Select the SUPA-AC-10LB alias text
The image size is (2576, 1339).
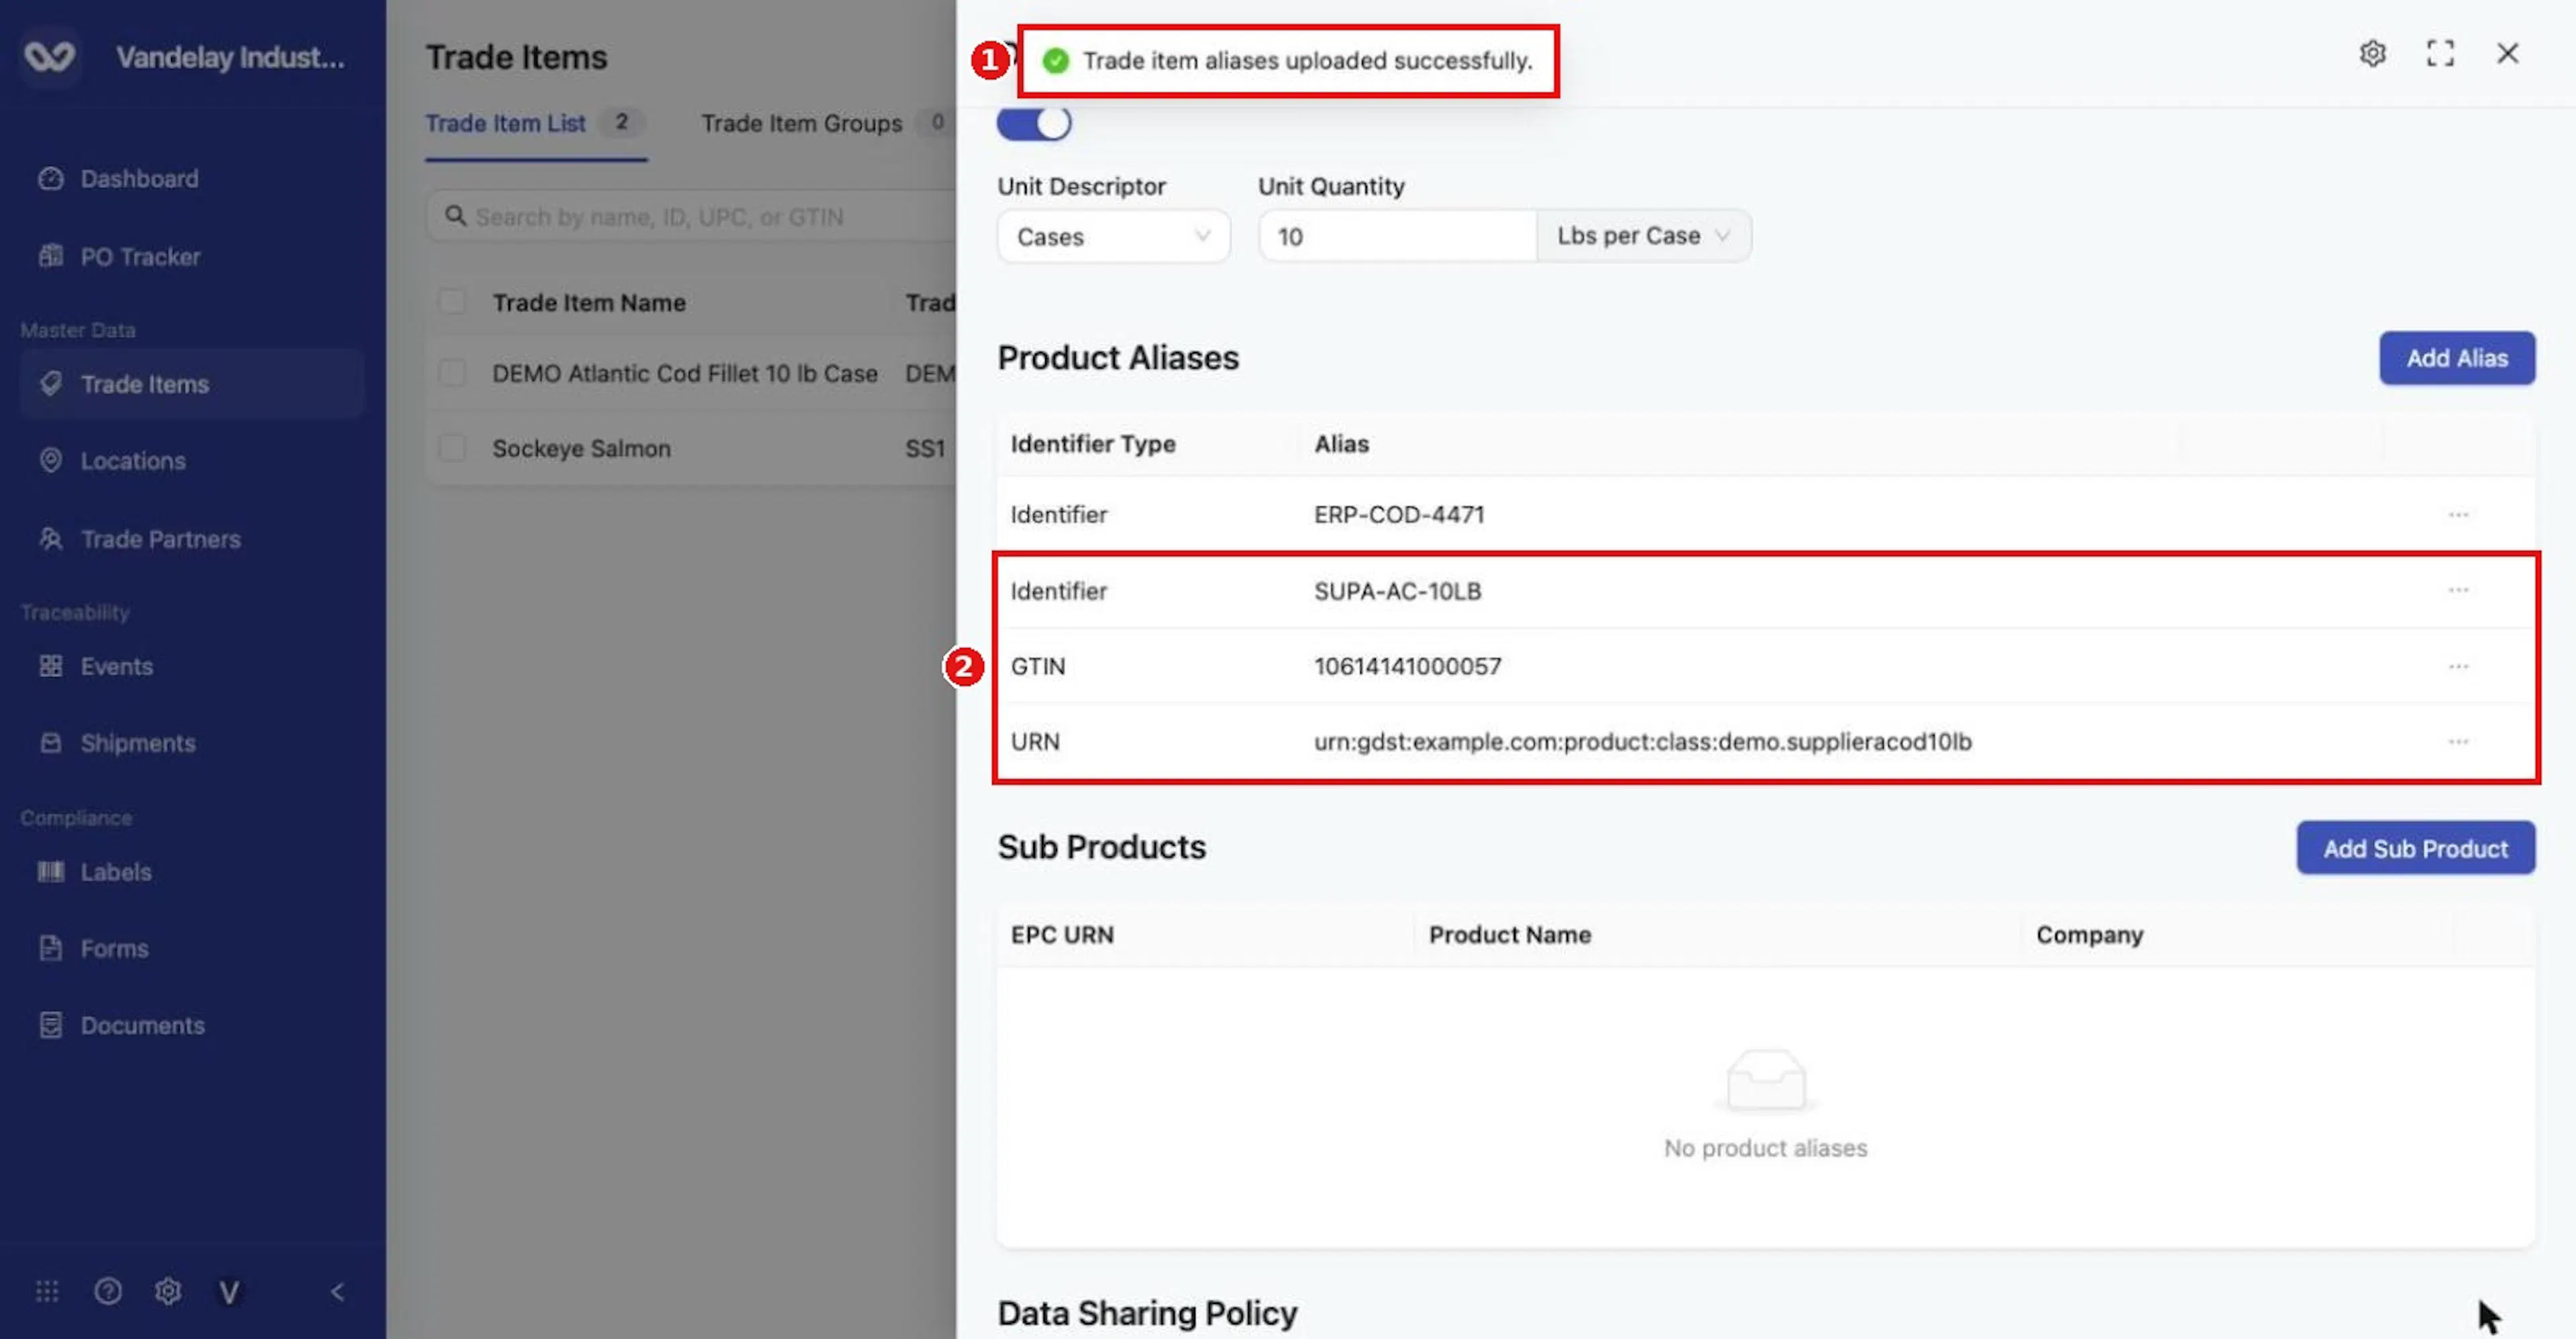pos(1397,591)
